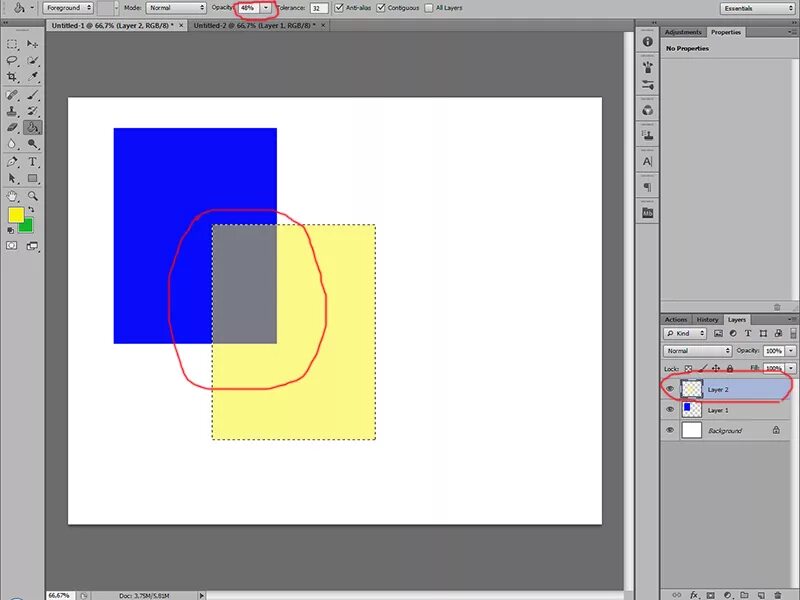Select the Crop tool

pyautogui.click(x=12, y=77)
